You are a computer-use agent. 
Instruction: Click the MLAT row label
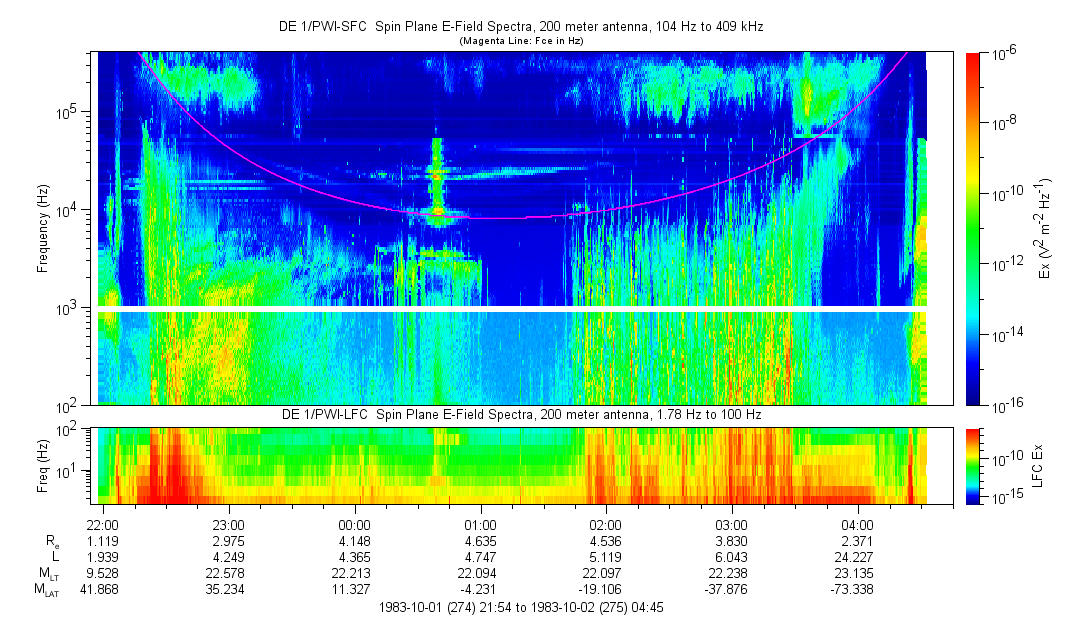[x=46, y=590]
